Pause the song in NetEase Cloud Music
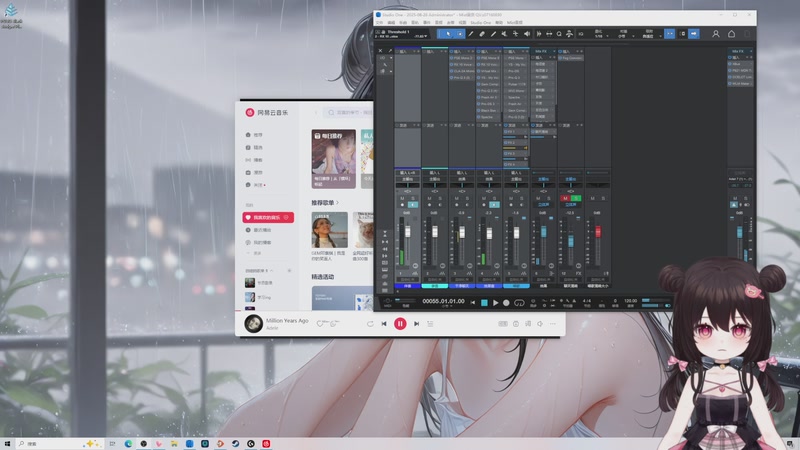Screen dimensions: 800x450 400,323
